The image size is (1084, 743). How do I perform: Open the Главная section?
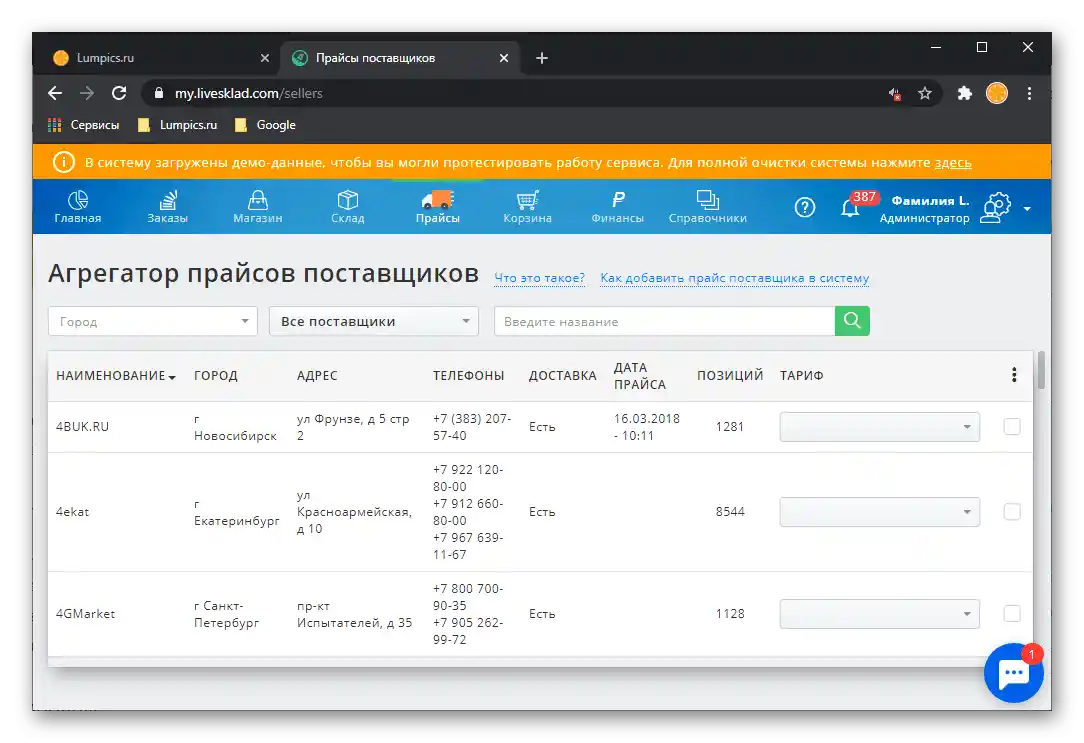77,206
